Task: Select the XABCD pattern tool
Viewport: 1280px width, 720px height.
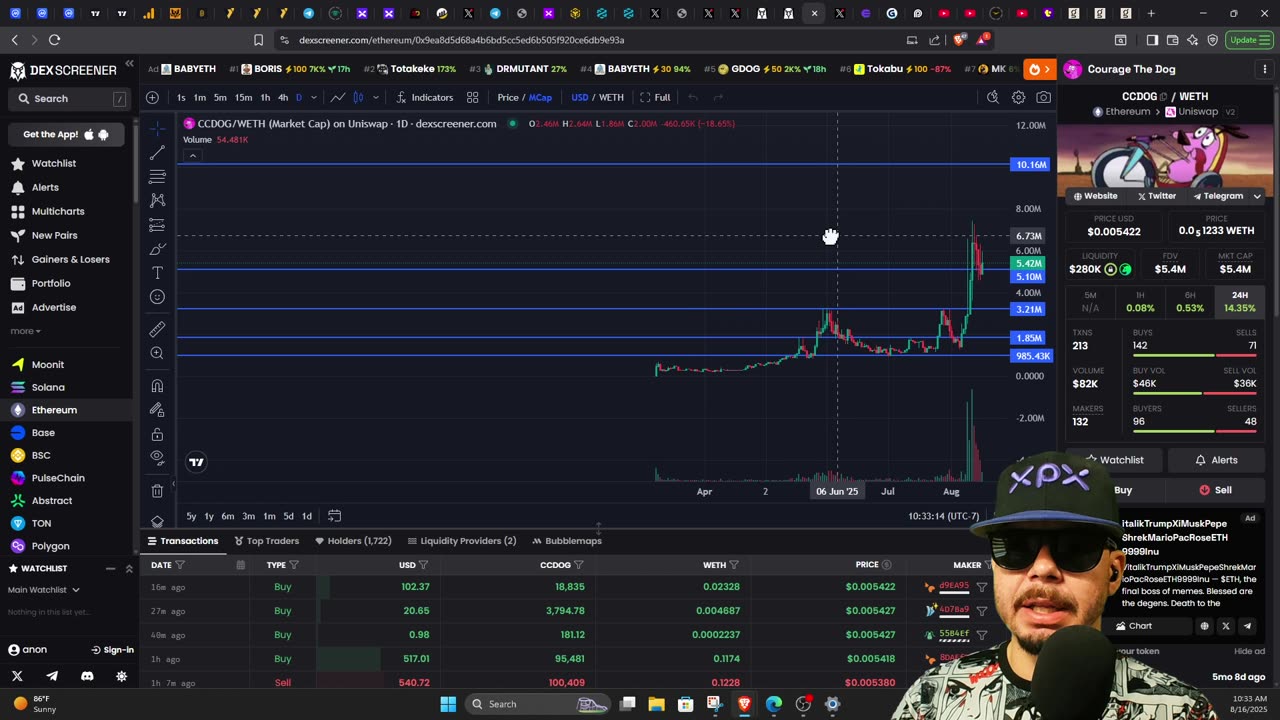Action: pyautogui.click(x=157, y=201)
